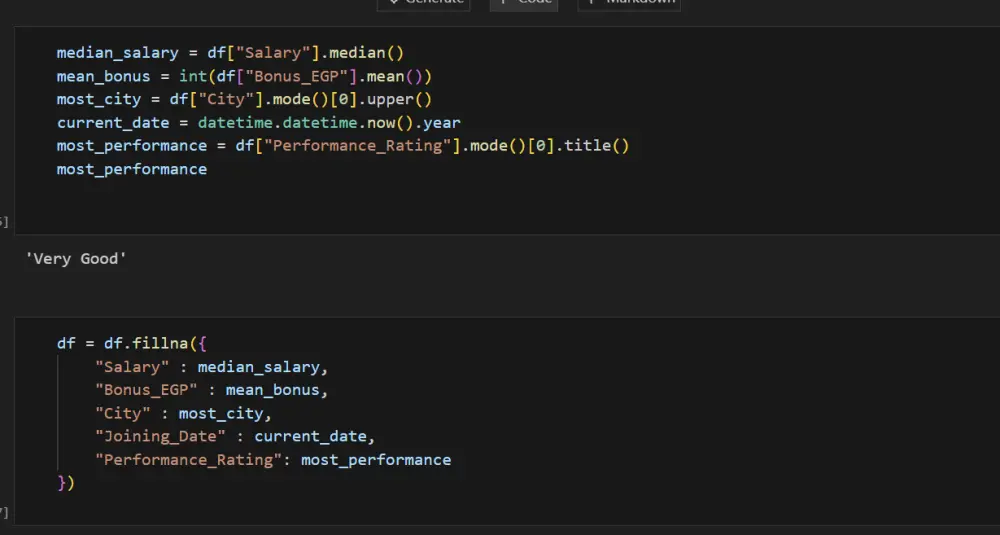Click the line defining median_salary with median()

(230, 53)
